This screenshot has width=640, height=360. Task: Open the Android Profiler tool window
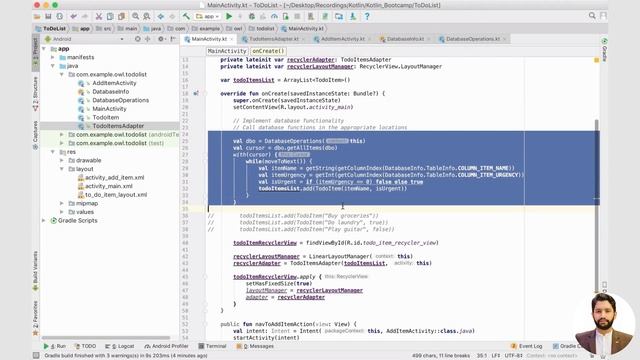(166, 346)
